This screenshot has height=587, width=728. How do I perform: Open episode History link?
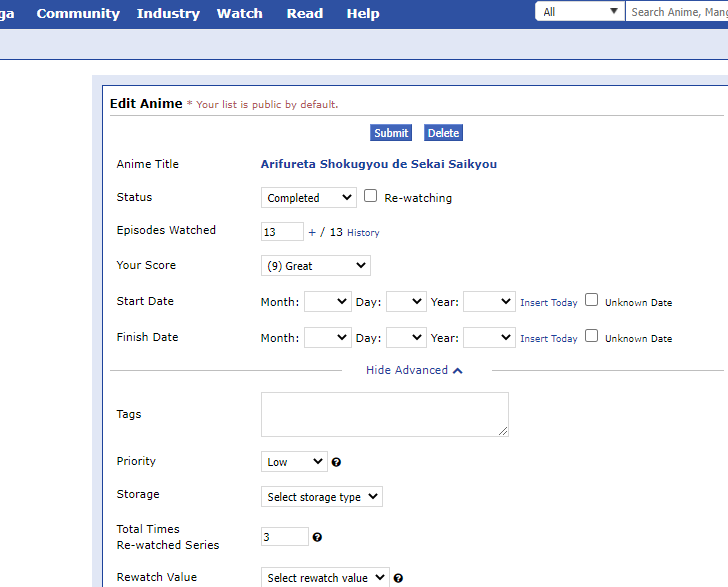(363, 233)
